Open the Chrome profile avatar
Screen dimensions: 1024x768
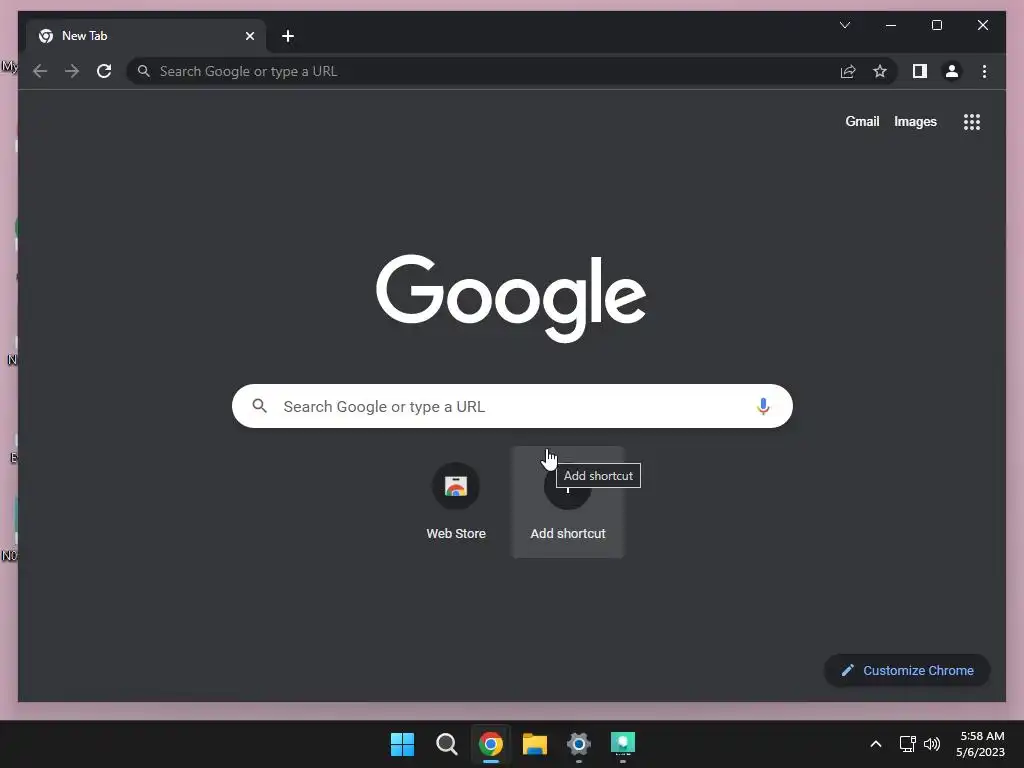[x=952, y=71]
